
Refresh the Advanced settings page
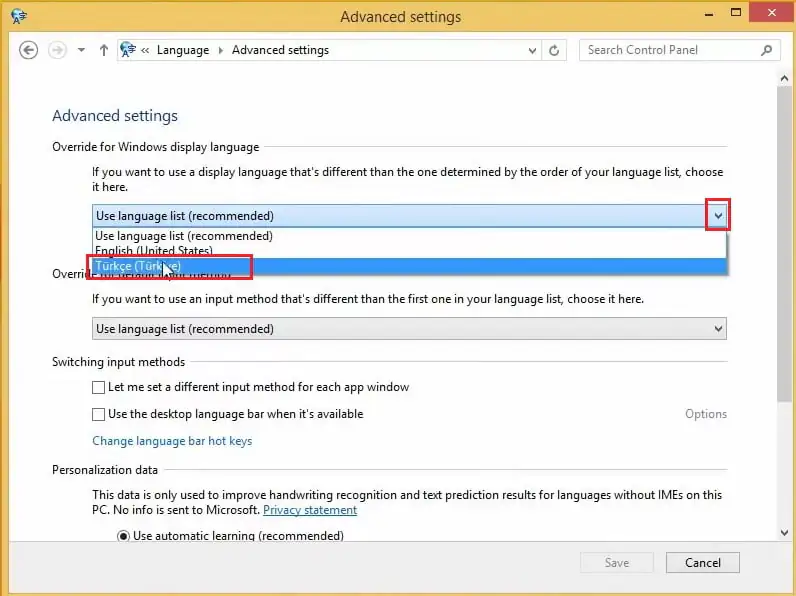click(554, 50)
